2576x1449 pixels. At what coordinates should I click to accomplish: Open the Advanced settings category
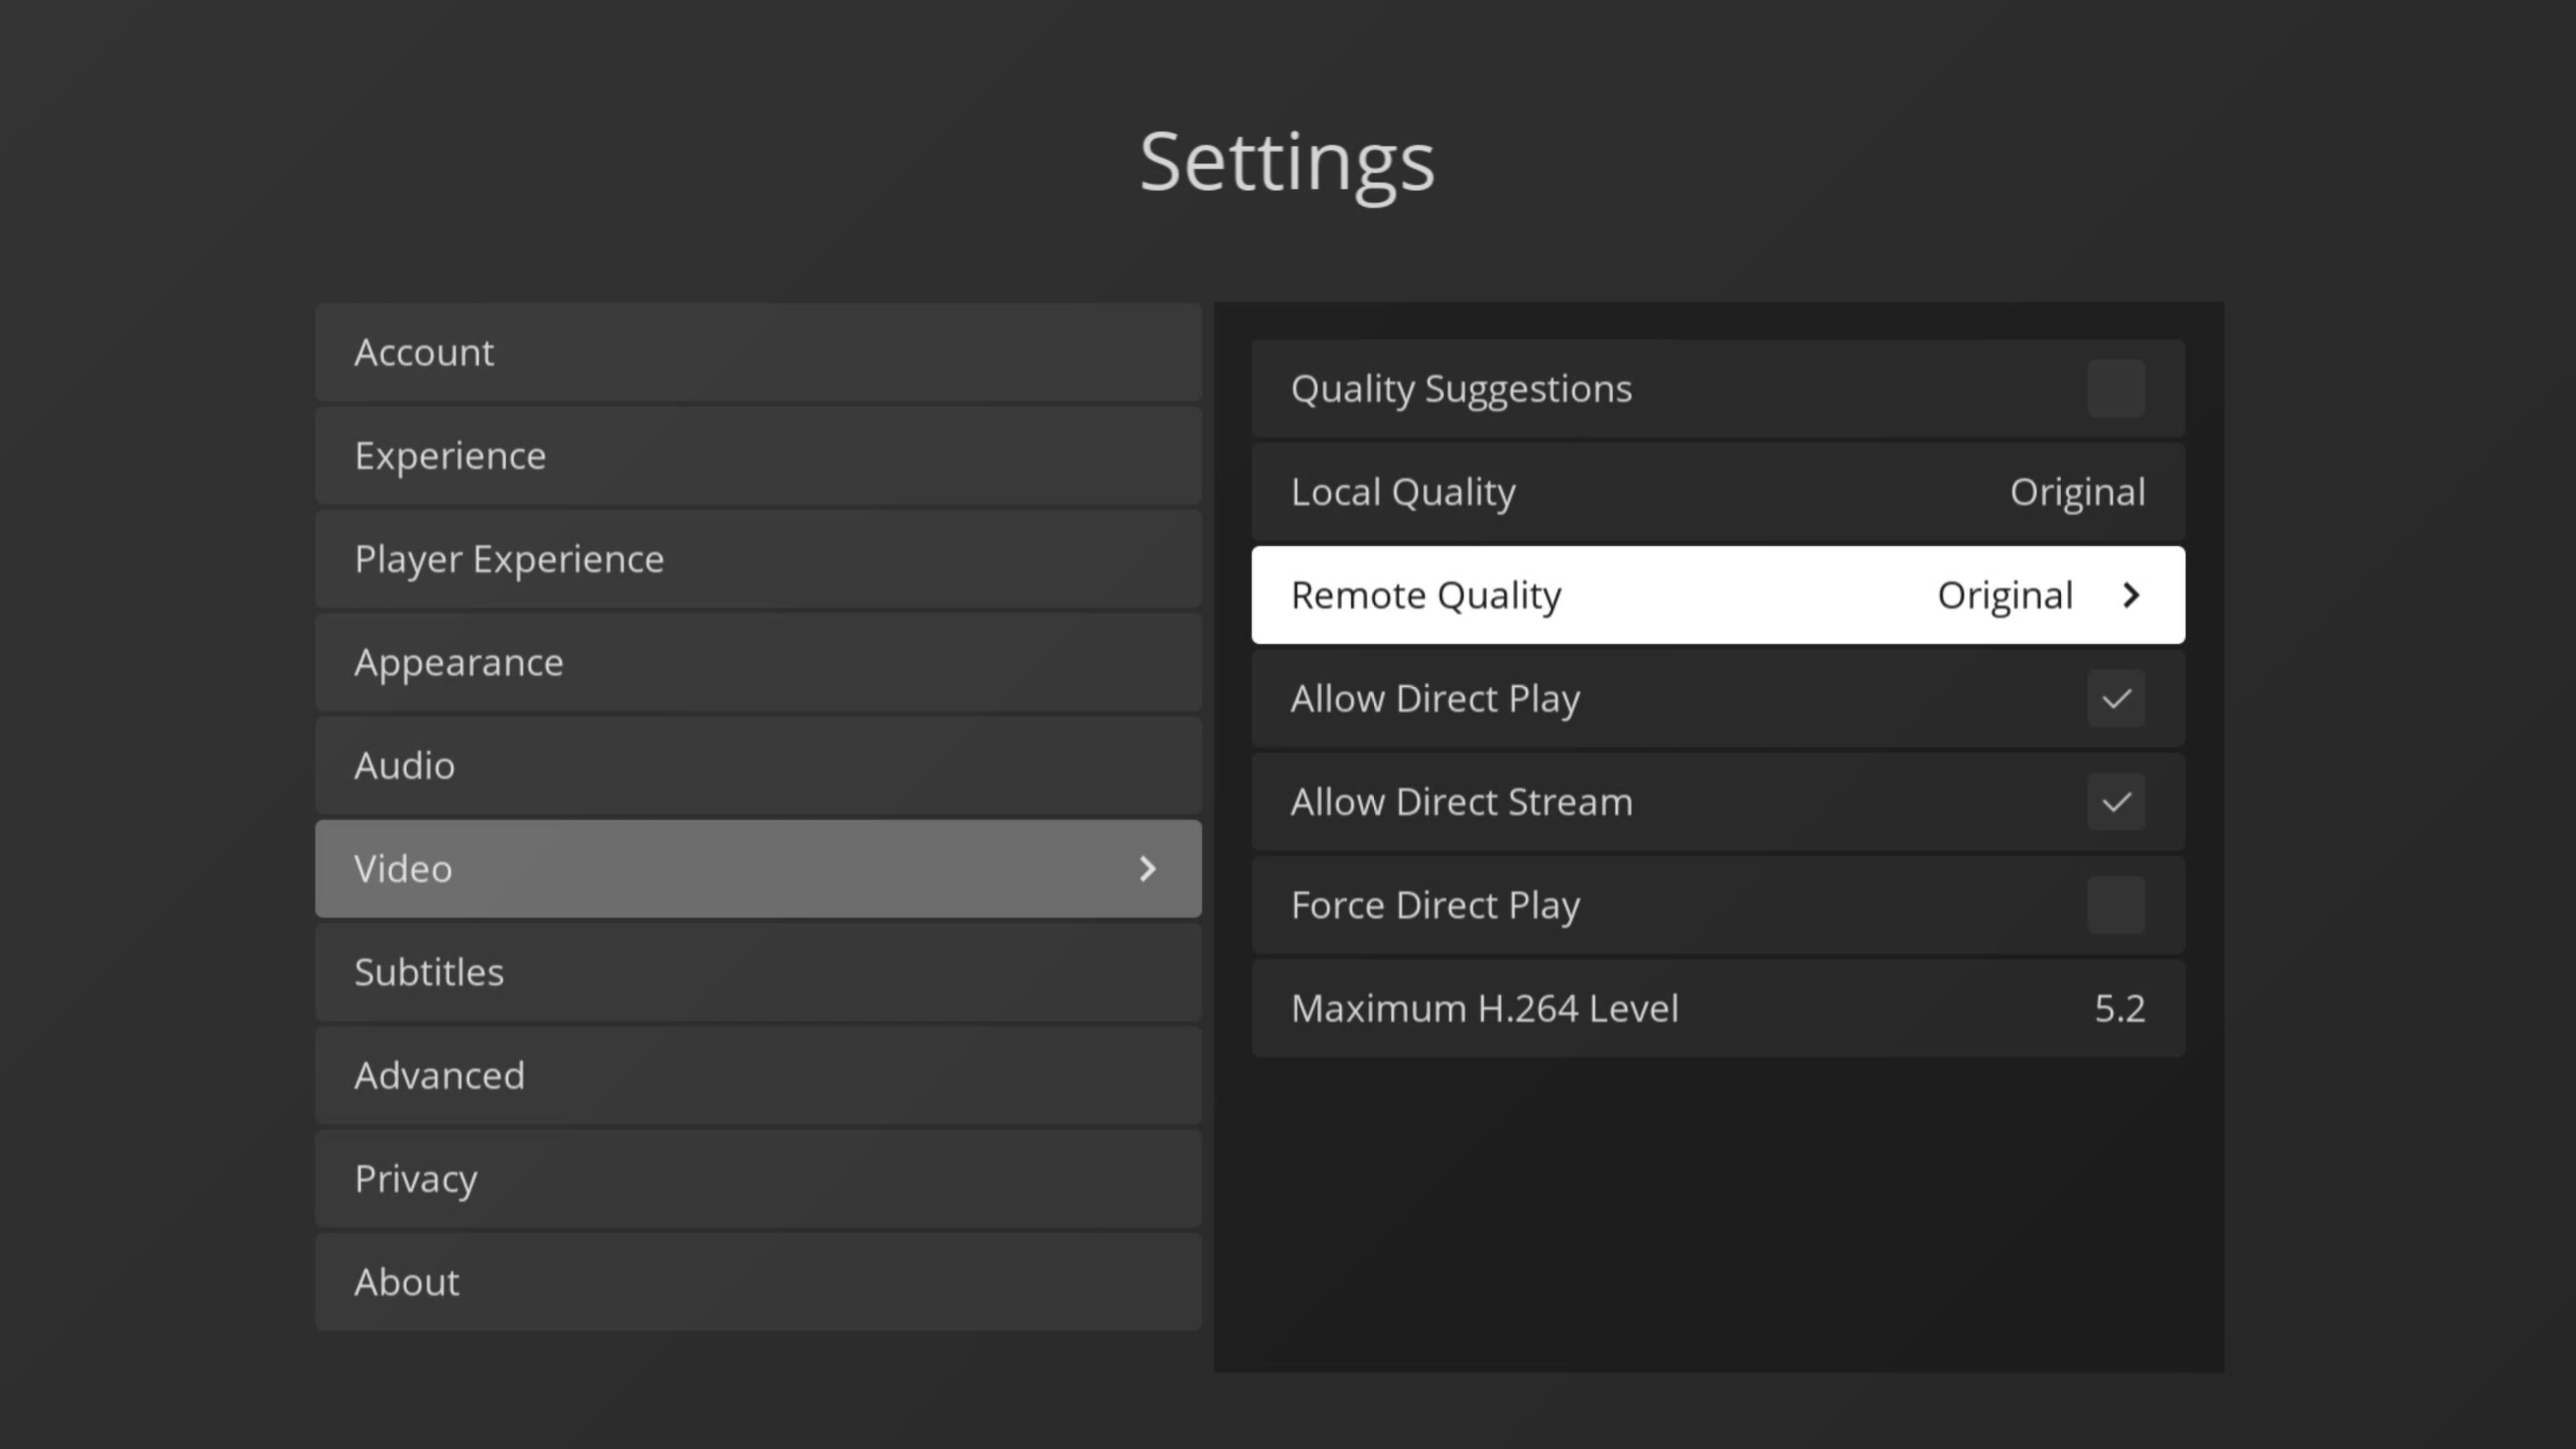pos(758,1076)
